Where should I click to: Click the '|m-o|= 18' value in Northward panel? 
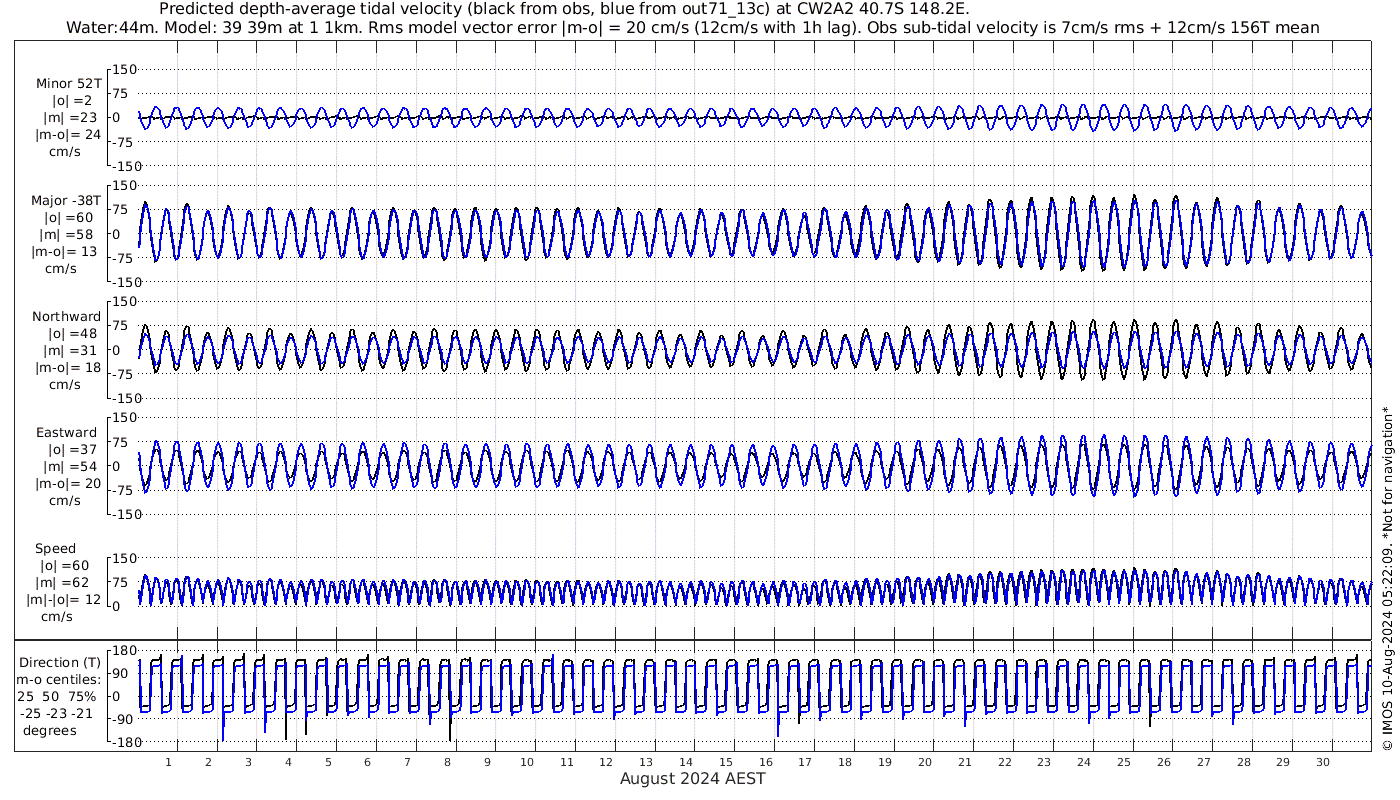[66, 367]
